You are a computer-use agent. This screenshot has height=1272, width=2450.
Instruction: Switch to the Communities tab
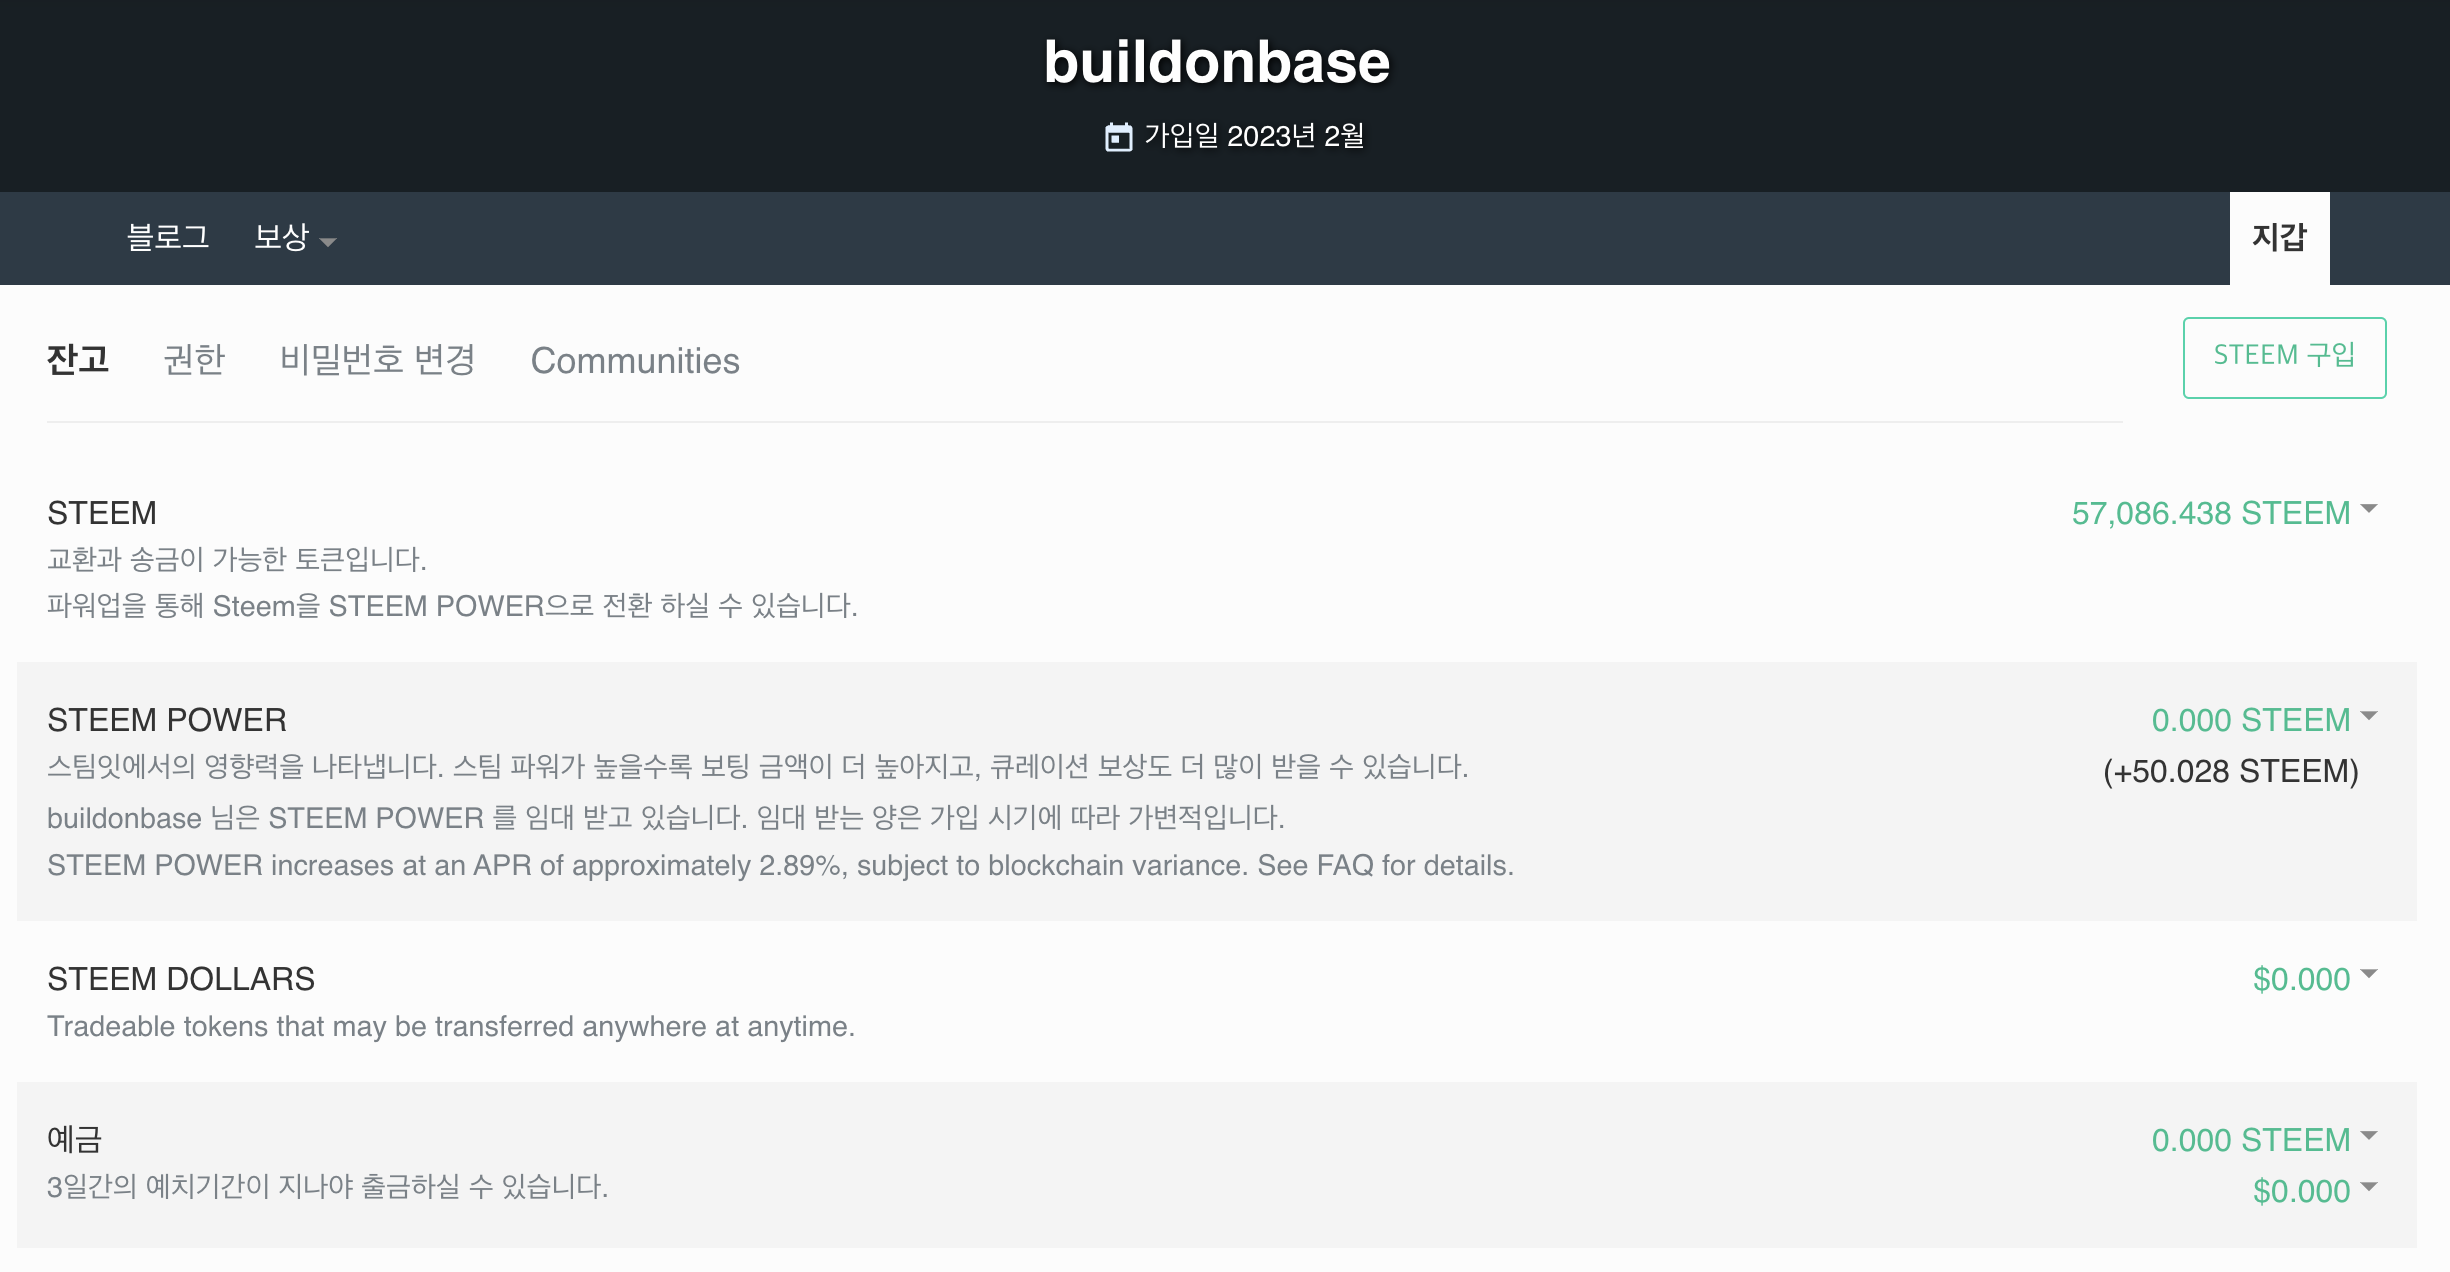pyautogui.click(x=635, y=361)
